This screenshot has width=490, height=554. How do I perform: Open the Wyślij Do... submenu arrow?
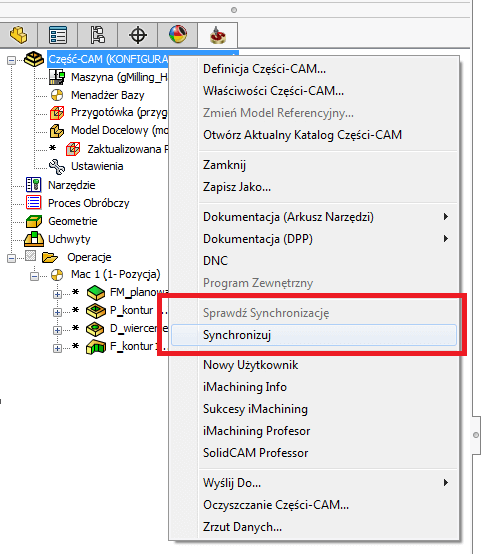pyautogui.click(x=446, y=483)
